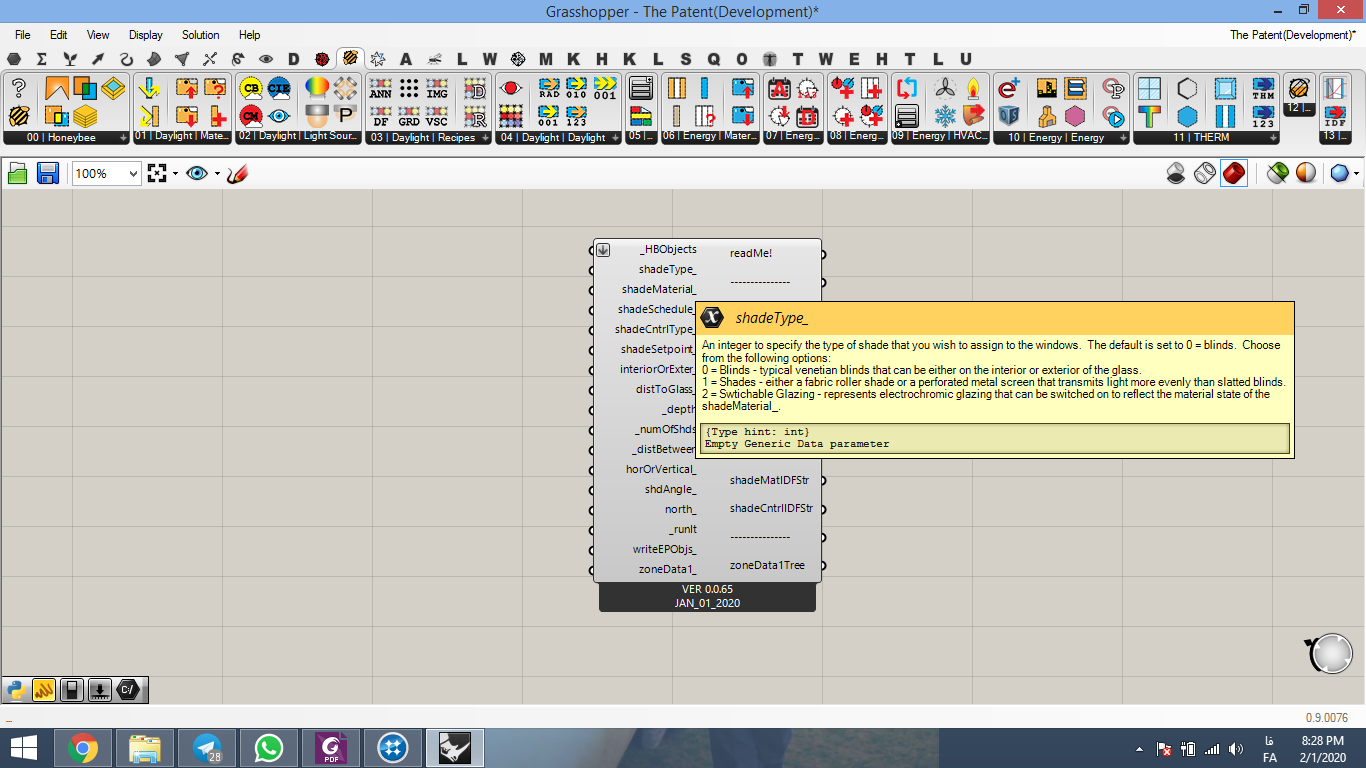Expand the zoom extents options arrow
Viewport: 1366px width, 768px height.
tap(175, 174)
